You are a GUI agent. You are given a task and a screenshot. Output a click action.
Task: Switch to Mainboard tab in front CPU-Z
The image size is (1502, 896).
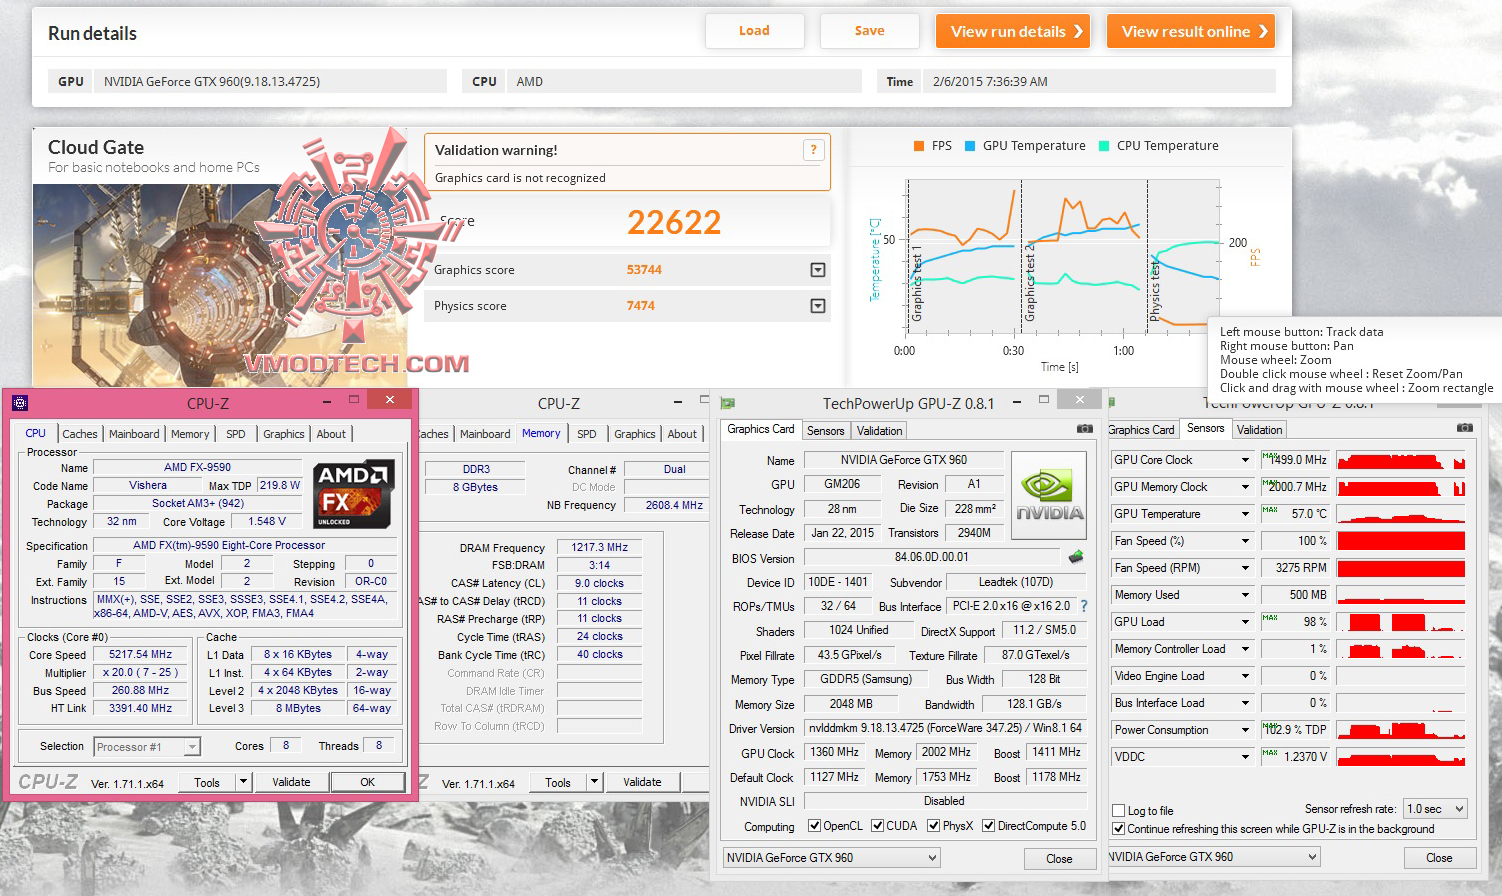pos(134,434)
